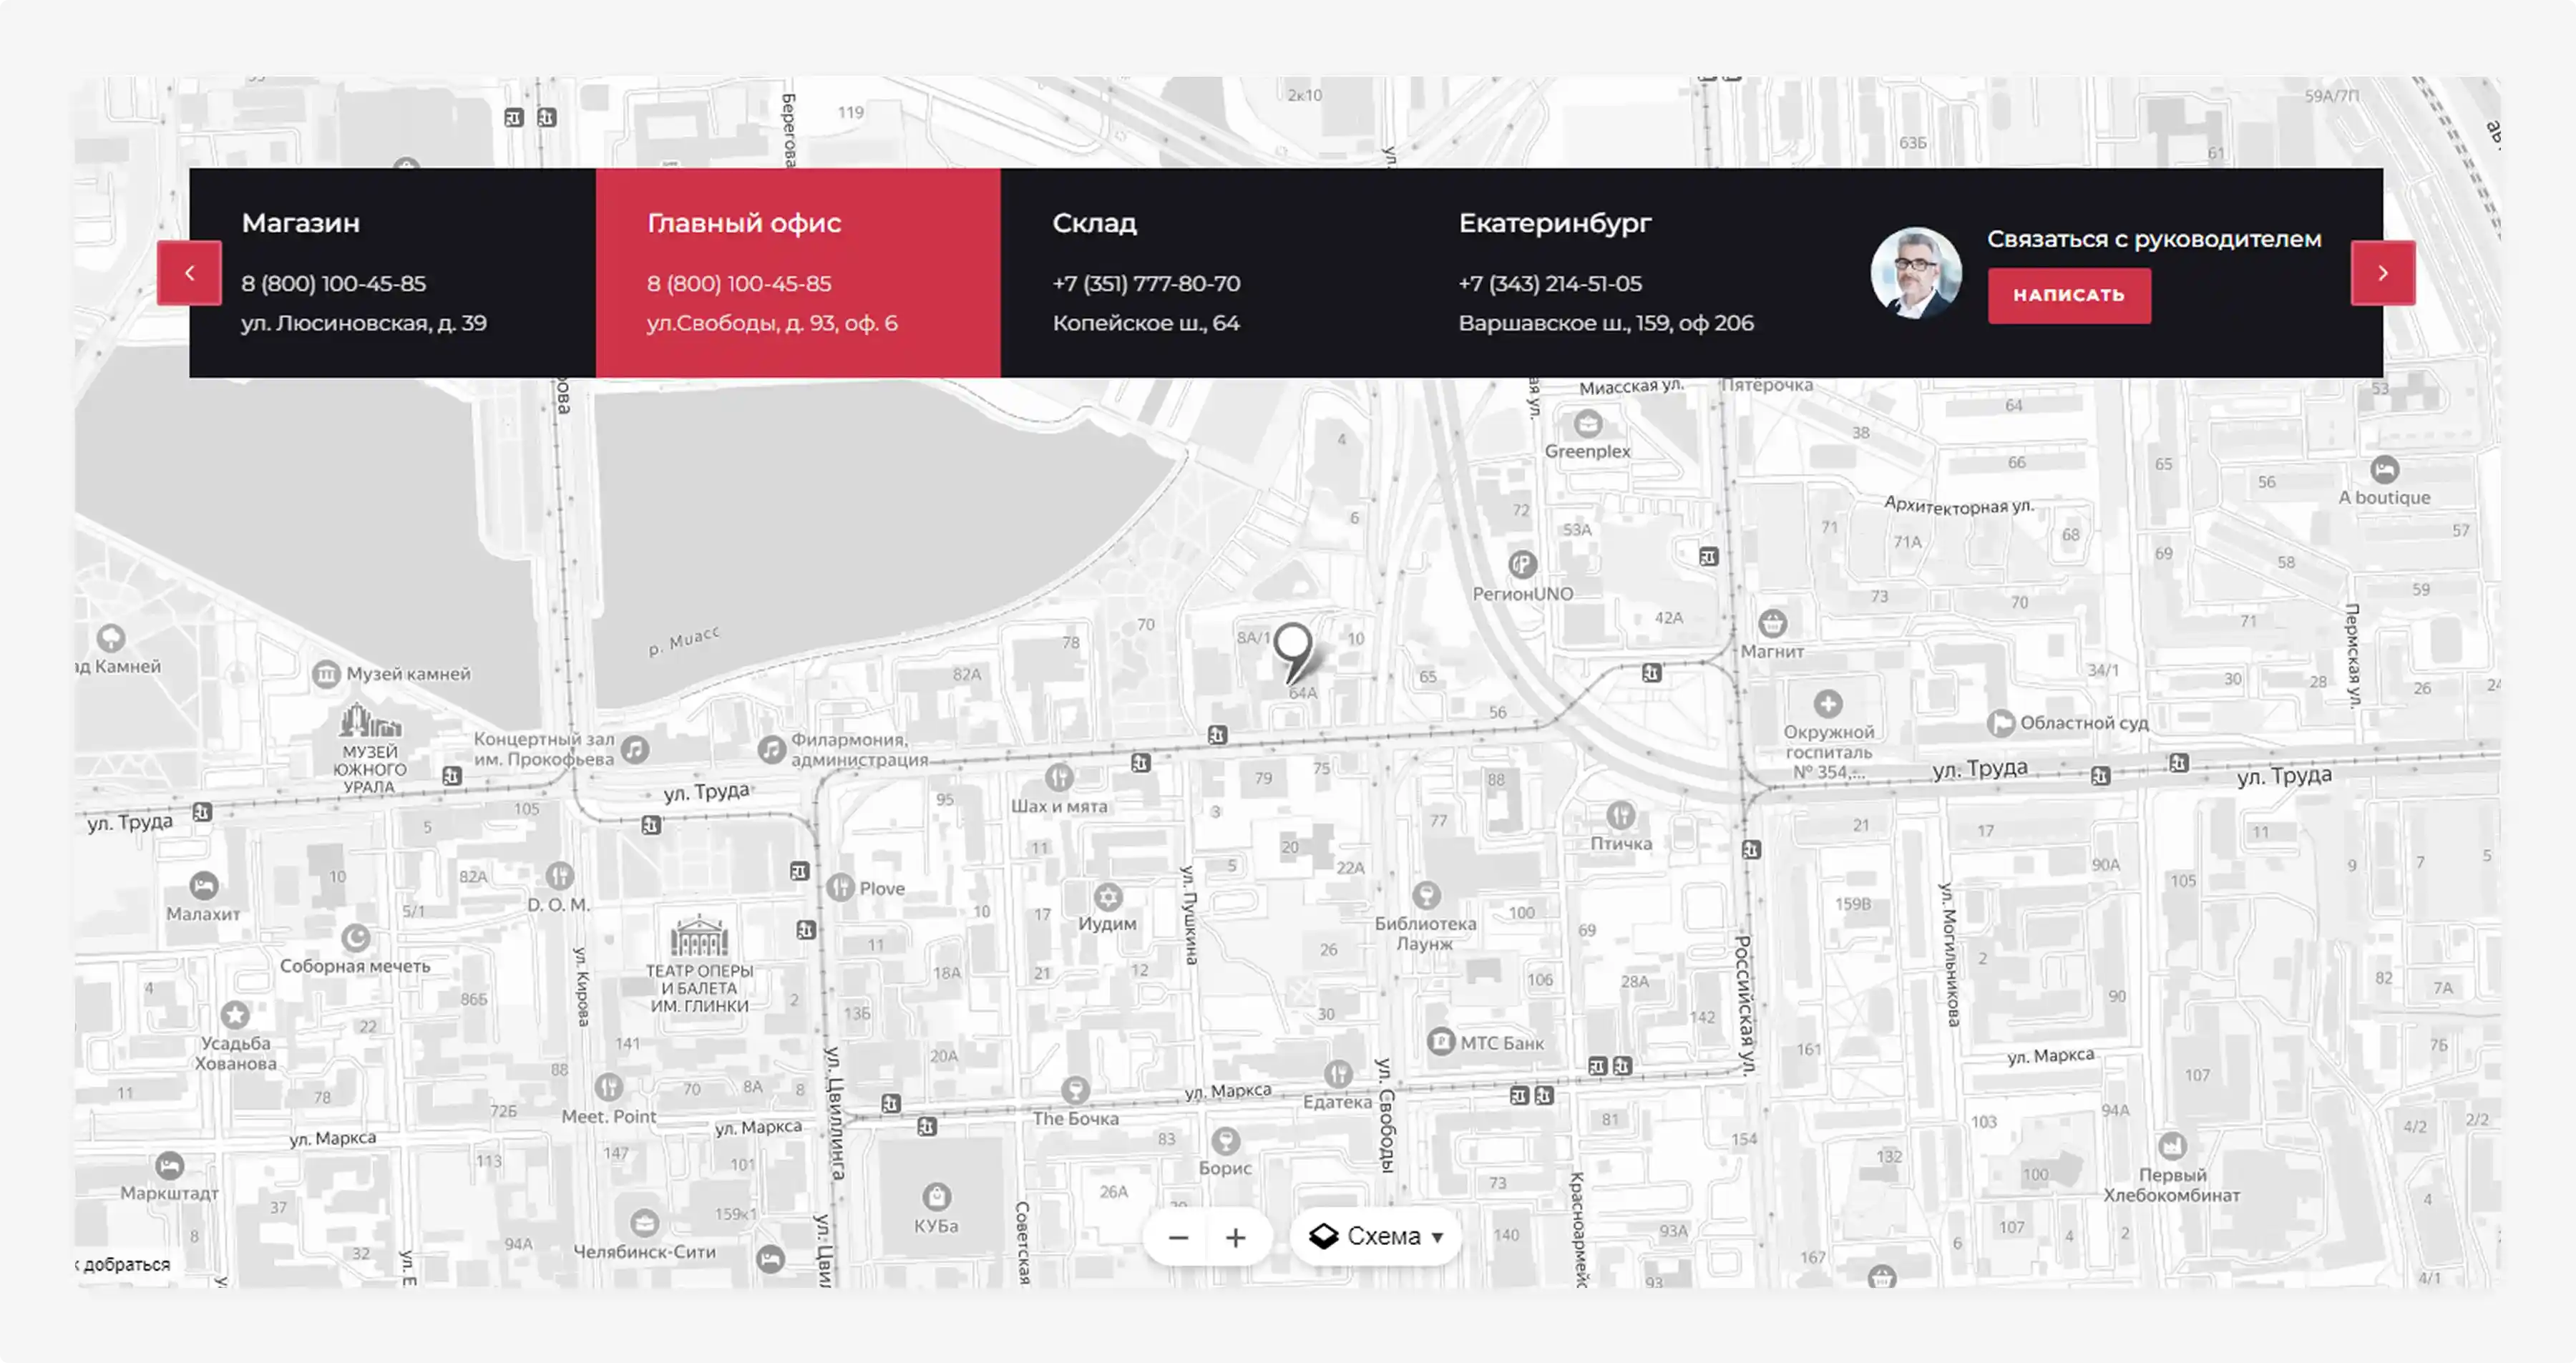Select the Магазин location tab

tap(392, 273)
